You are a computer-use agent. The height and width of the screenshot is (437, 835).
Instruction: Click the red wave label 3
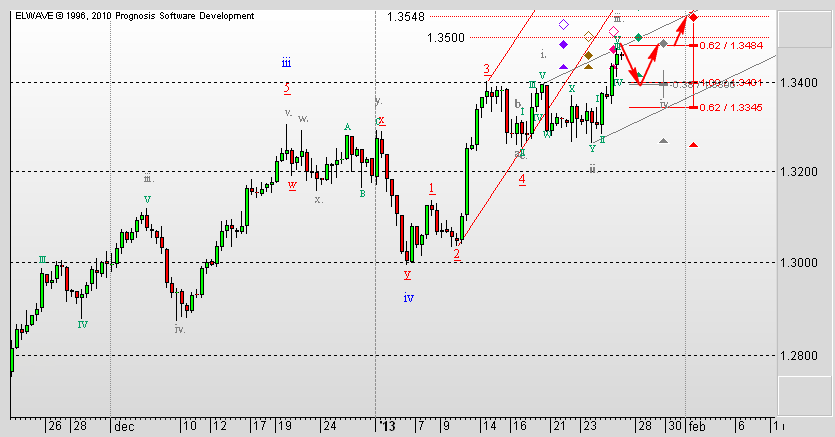tap(486, 69)
